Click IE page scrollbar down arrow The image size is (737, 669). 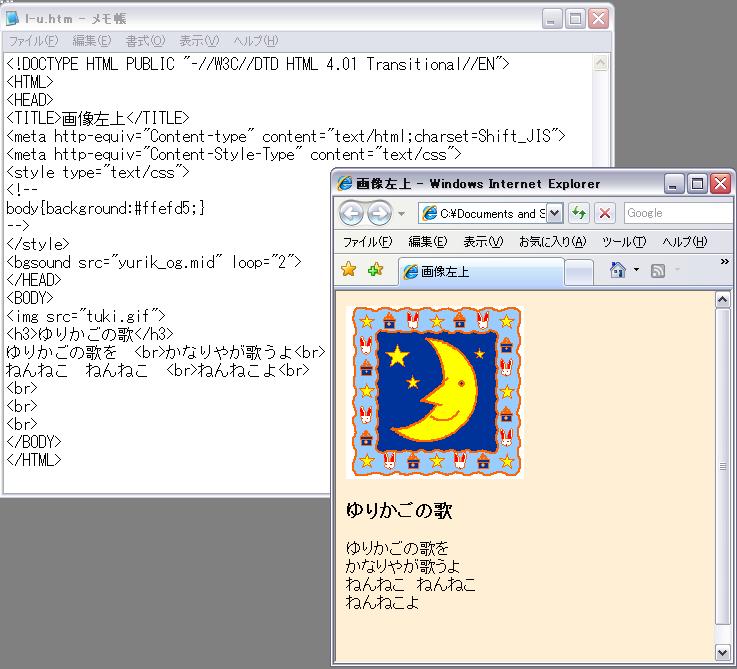[x=722, y=652]
